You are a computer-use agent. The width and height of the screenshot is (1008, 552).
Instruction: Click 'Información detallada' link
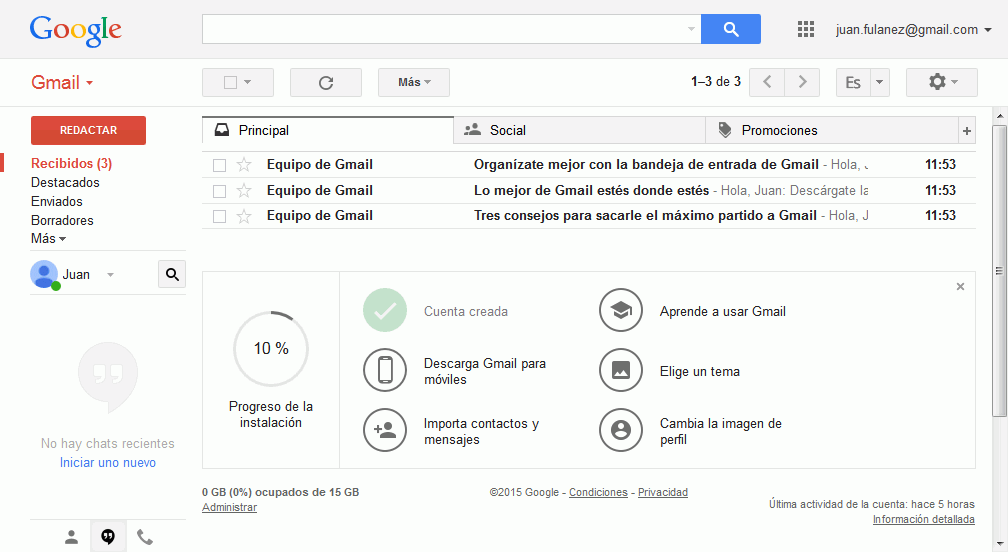[x=923, y=519]
